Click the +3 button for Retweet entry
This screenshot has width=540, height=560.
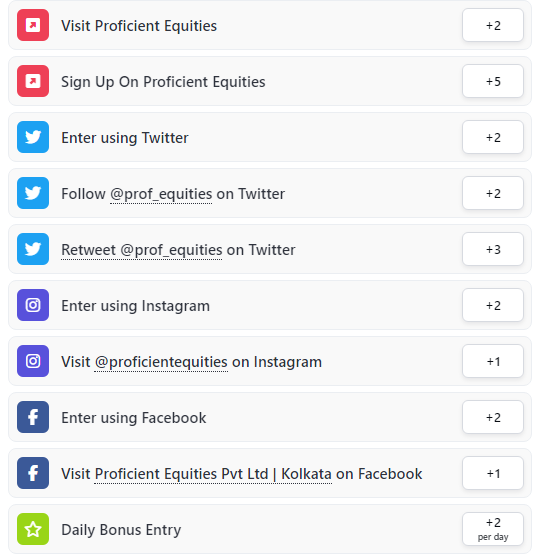click(x=493, y=249)
